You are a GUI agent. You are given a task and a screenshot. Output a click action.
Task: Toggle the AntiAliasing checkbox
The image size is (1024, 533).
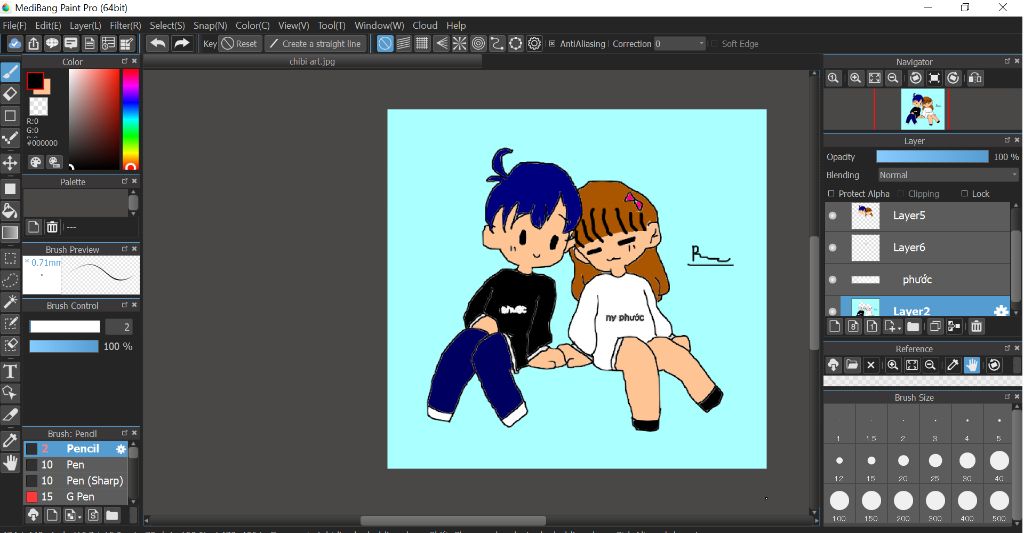(552, 44)
